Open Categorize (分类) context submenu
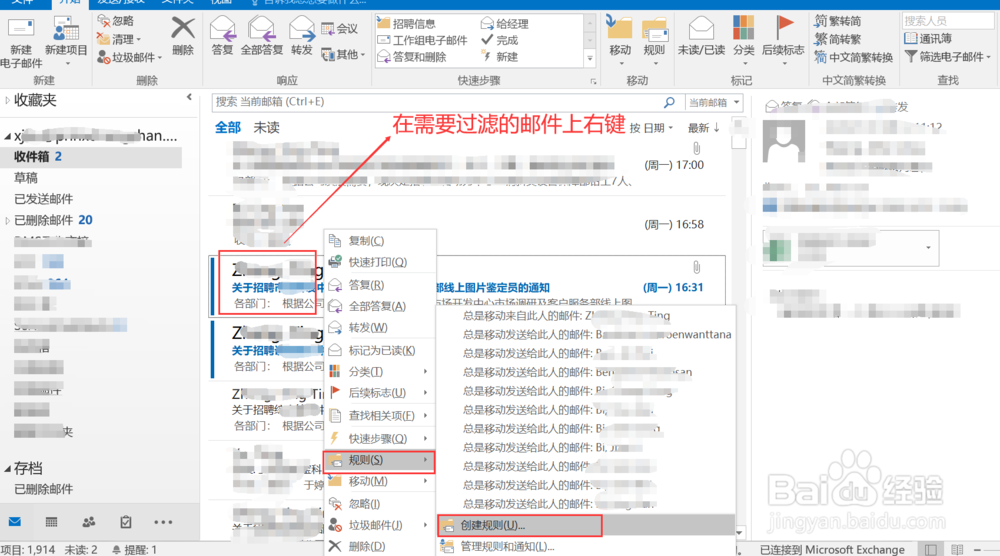Viewport: 1000px width, 556px height. pyautogui.click(x=380, y=372)
